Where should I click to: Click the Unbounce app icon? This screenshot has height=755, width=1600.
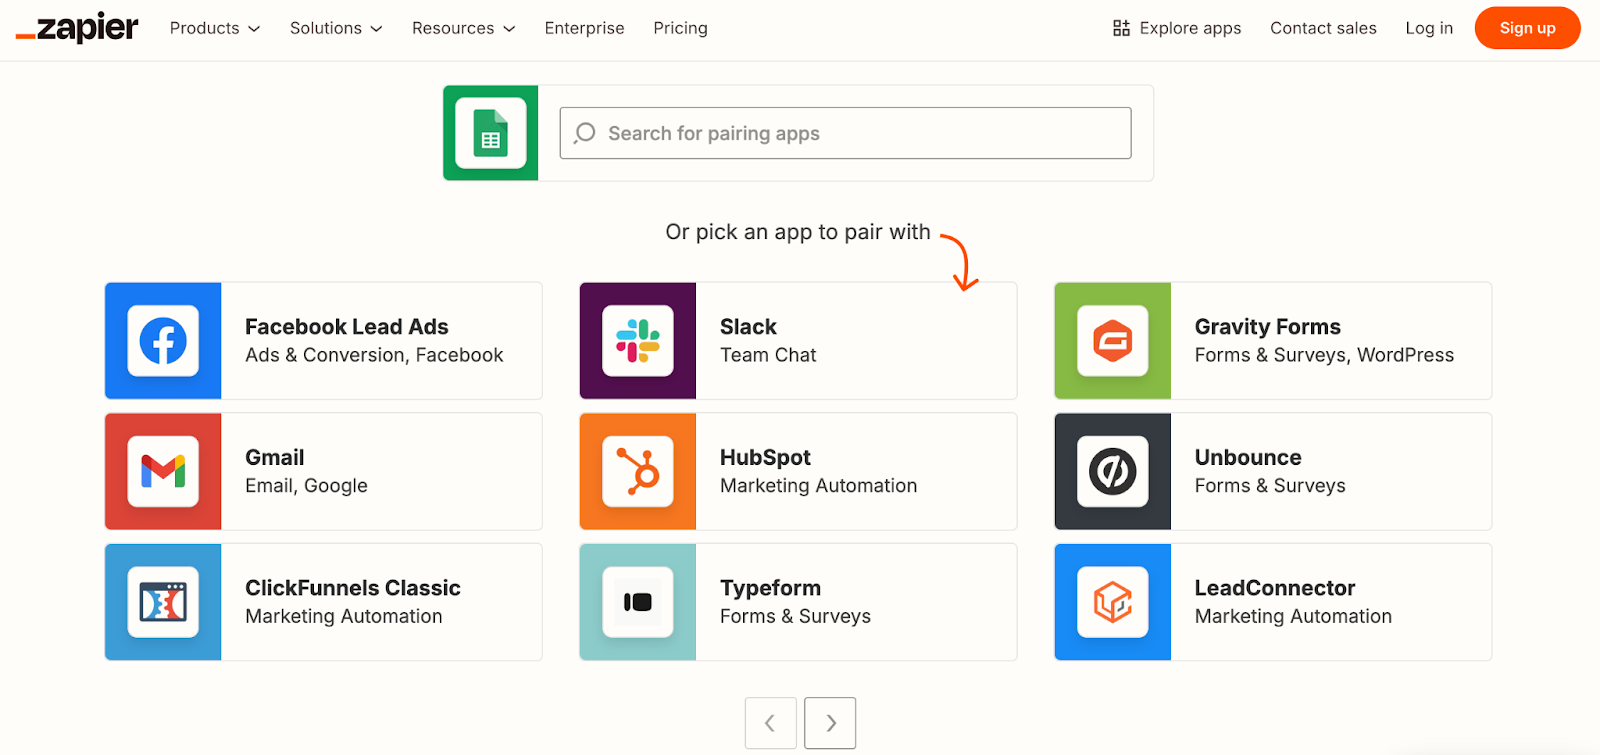tap(1113, 471)
